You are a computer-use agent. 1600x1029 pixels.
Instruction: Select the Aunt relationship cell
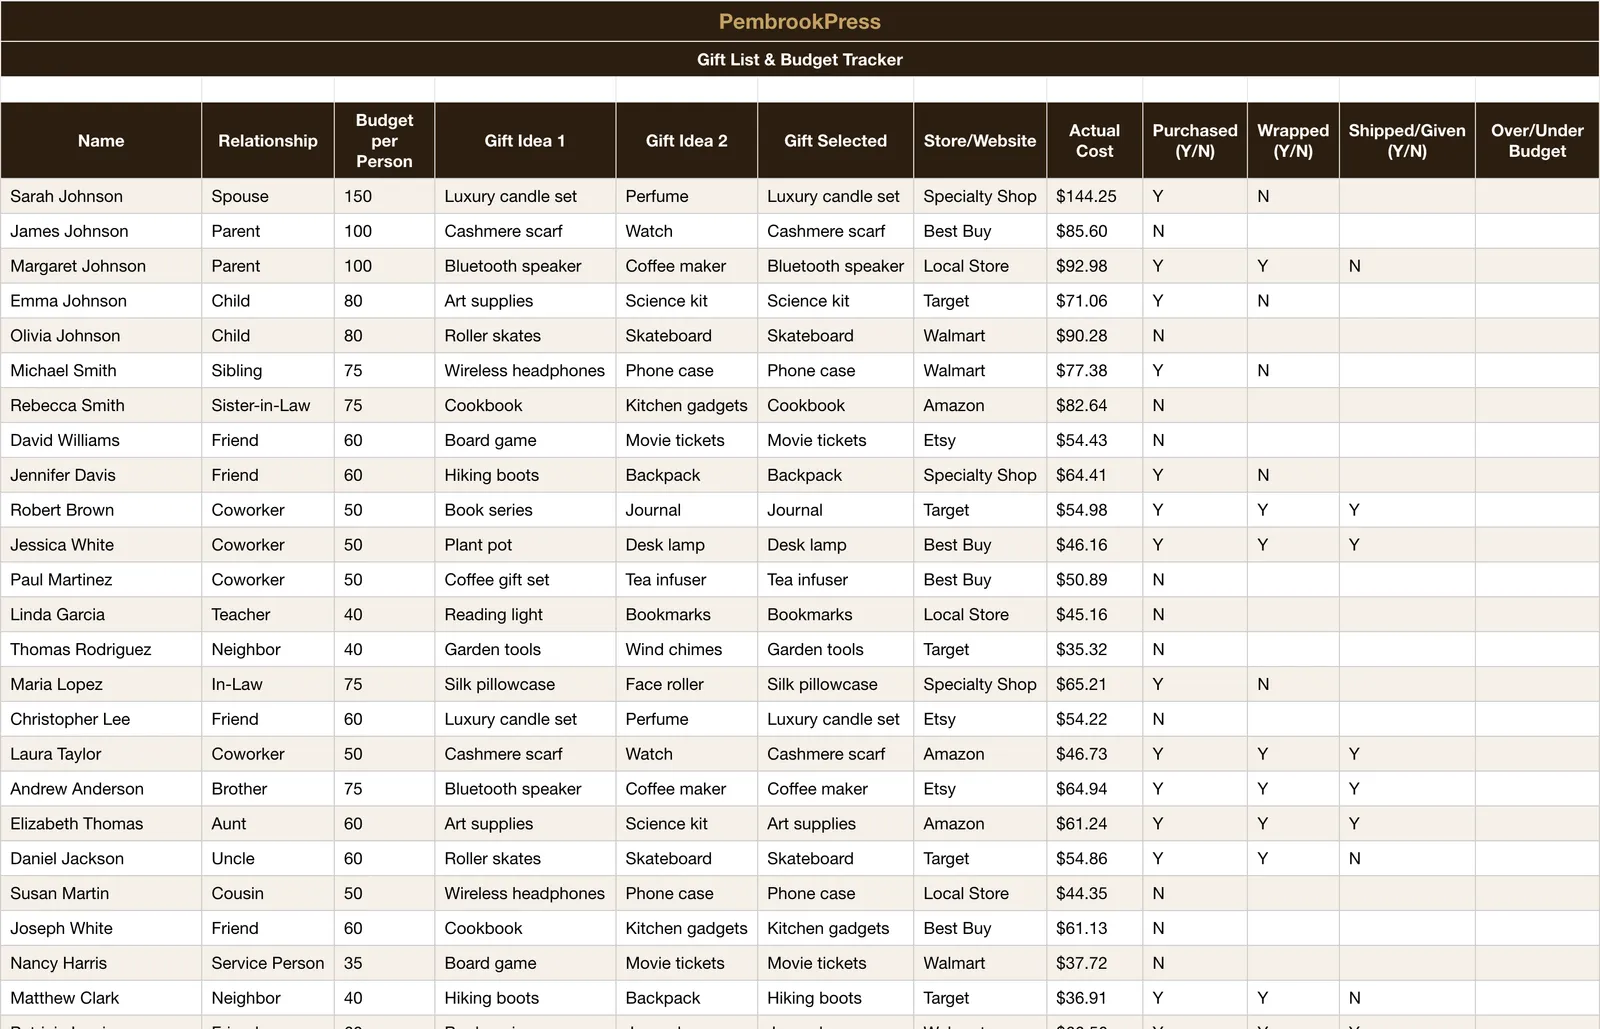pyautogui.click(x=268, y=823)
